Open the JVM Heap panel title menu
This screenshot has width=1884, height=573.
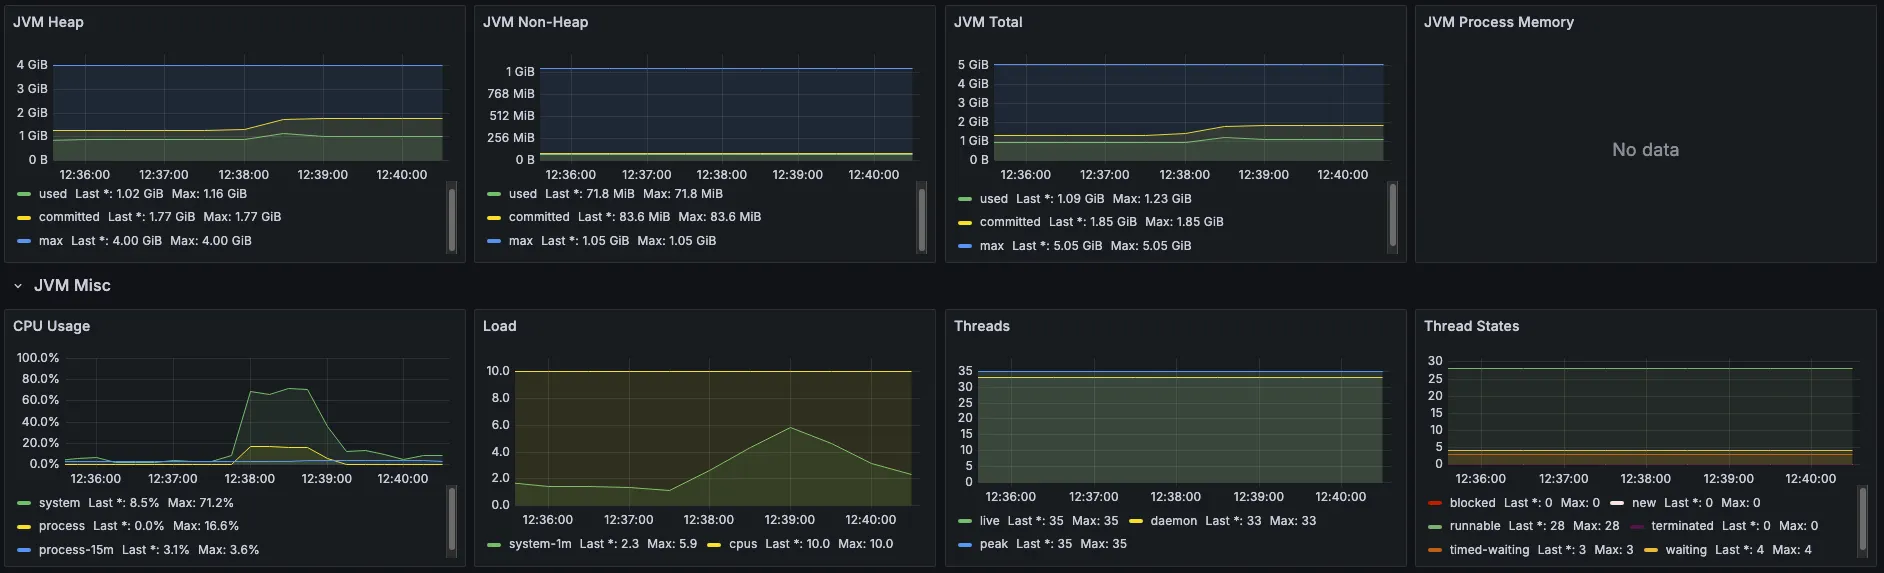pyautogui.click(x=48, y=22)
